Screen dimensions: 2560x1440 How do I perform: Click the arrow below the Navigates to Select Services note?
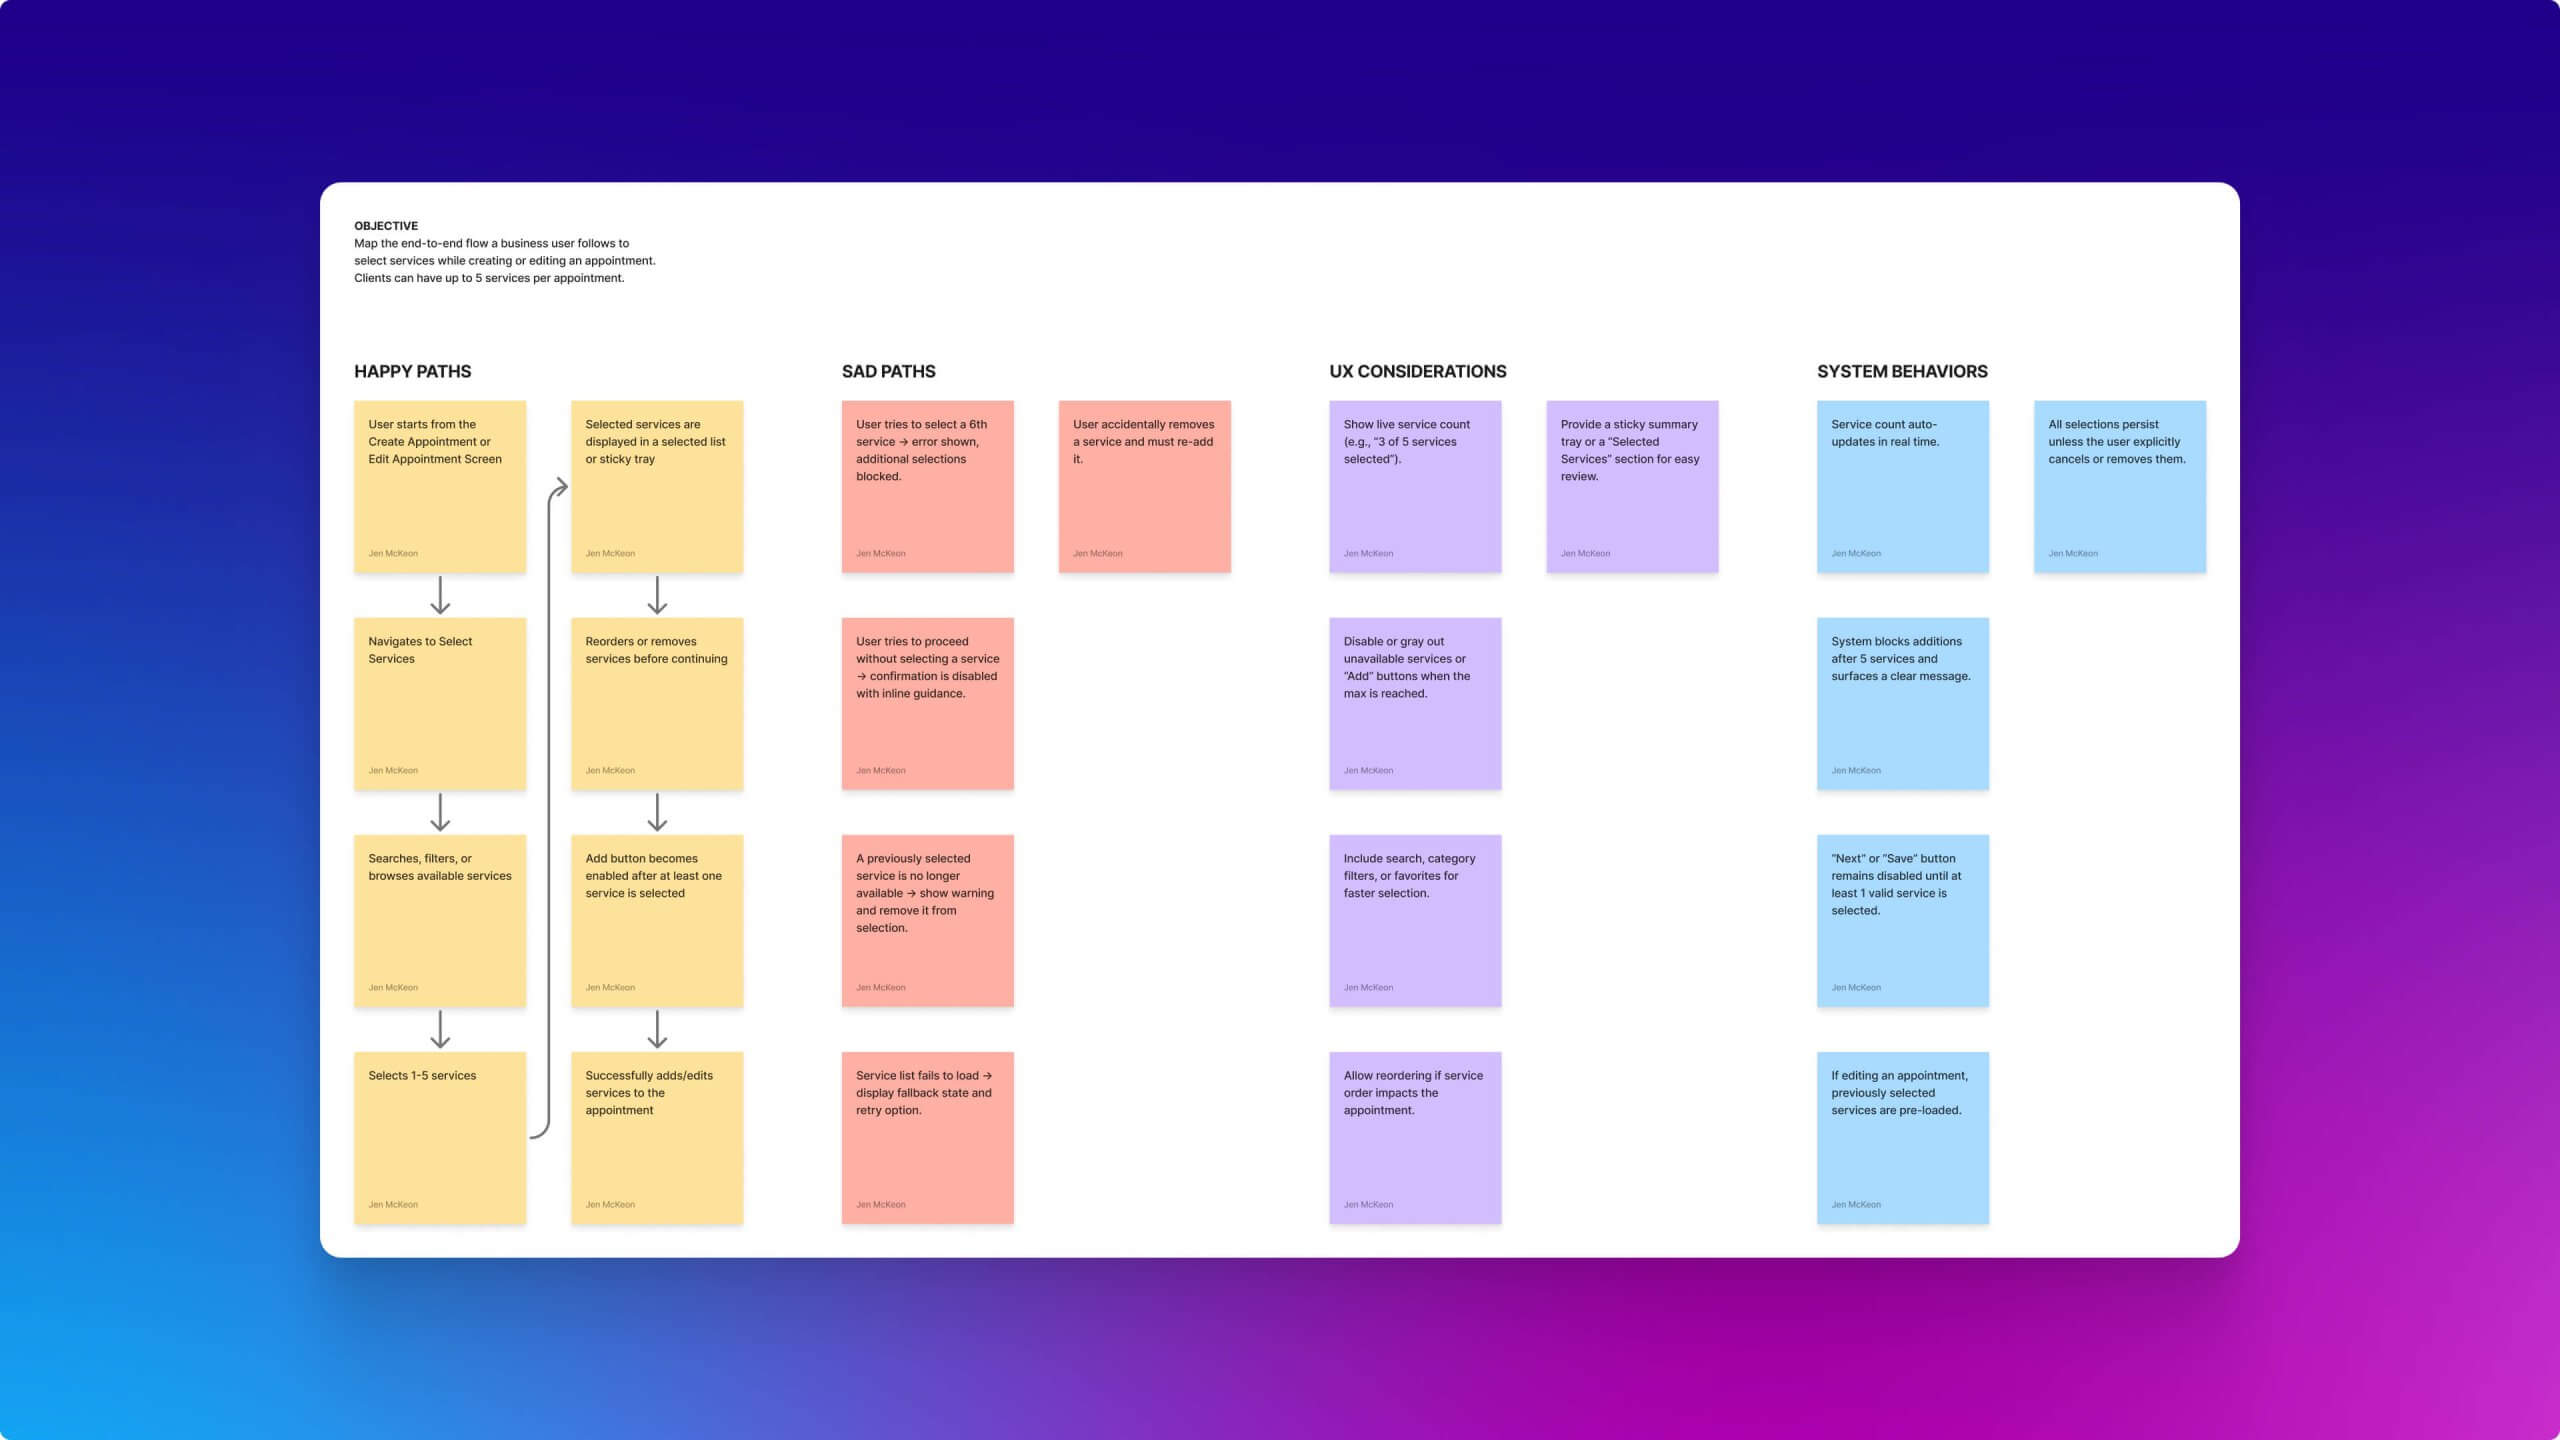(x=440, y=812)
